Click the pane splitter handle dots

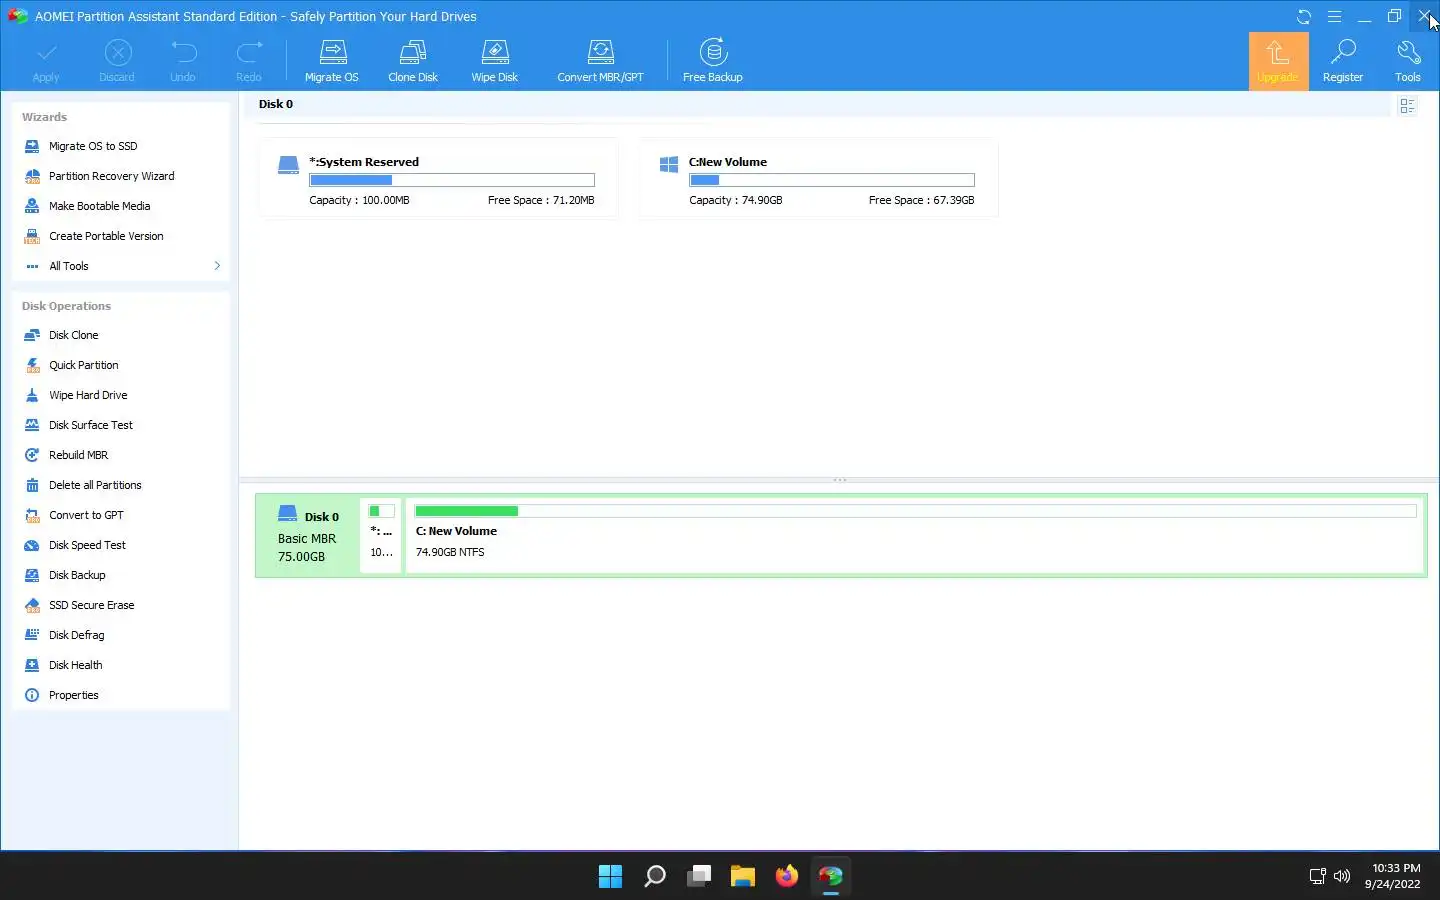(x=840, y=480)
